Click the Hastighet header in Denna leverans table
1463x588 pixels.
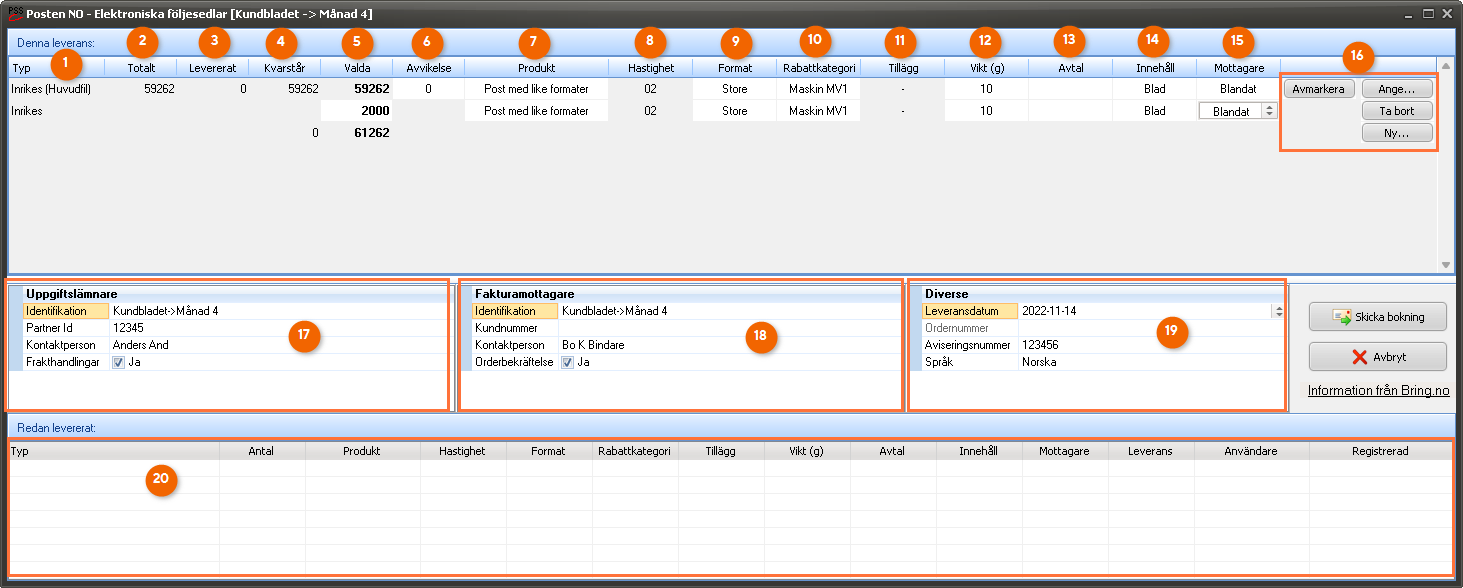tap(650, 68)
